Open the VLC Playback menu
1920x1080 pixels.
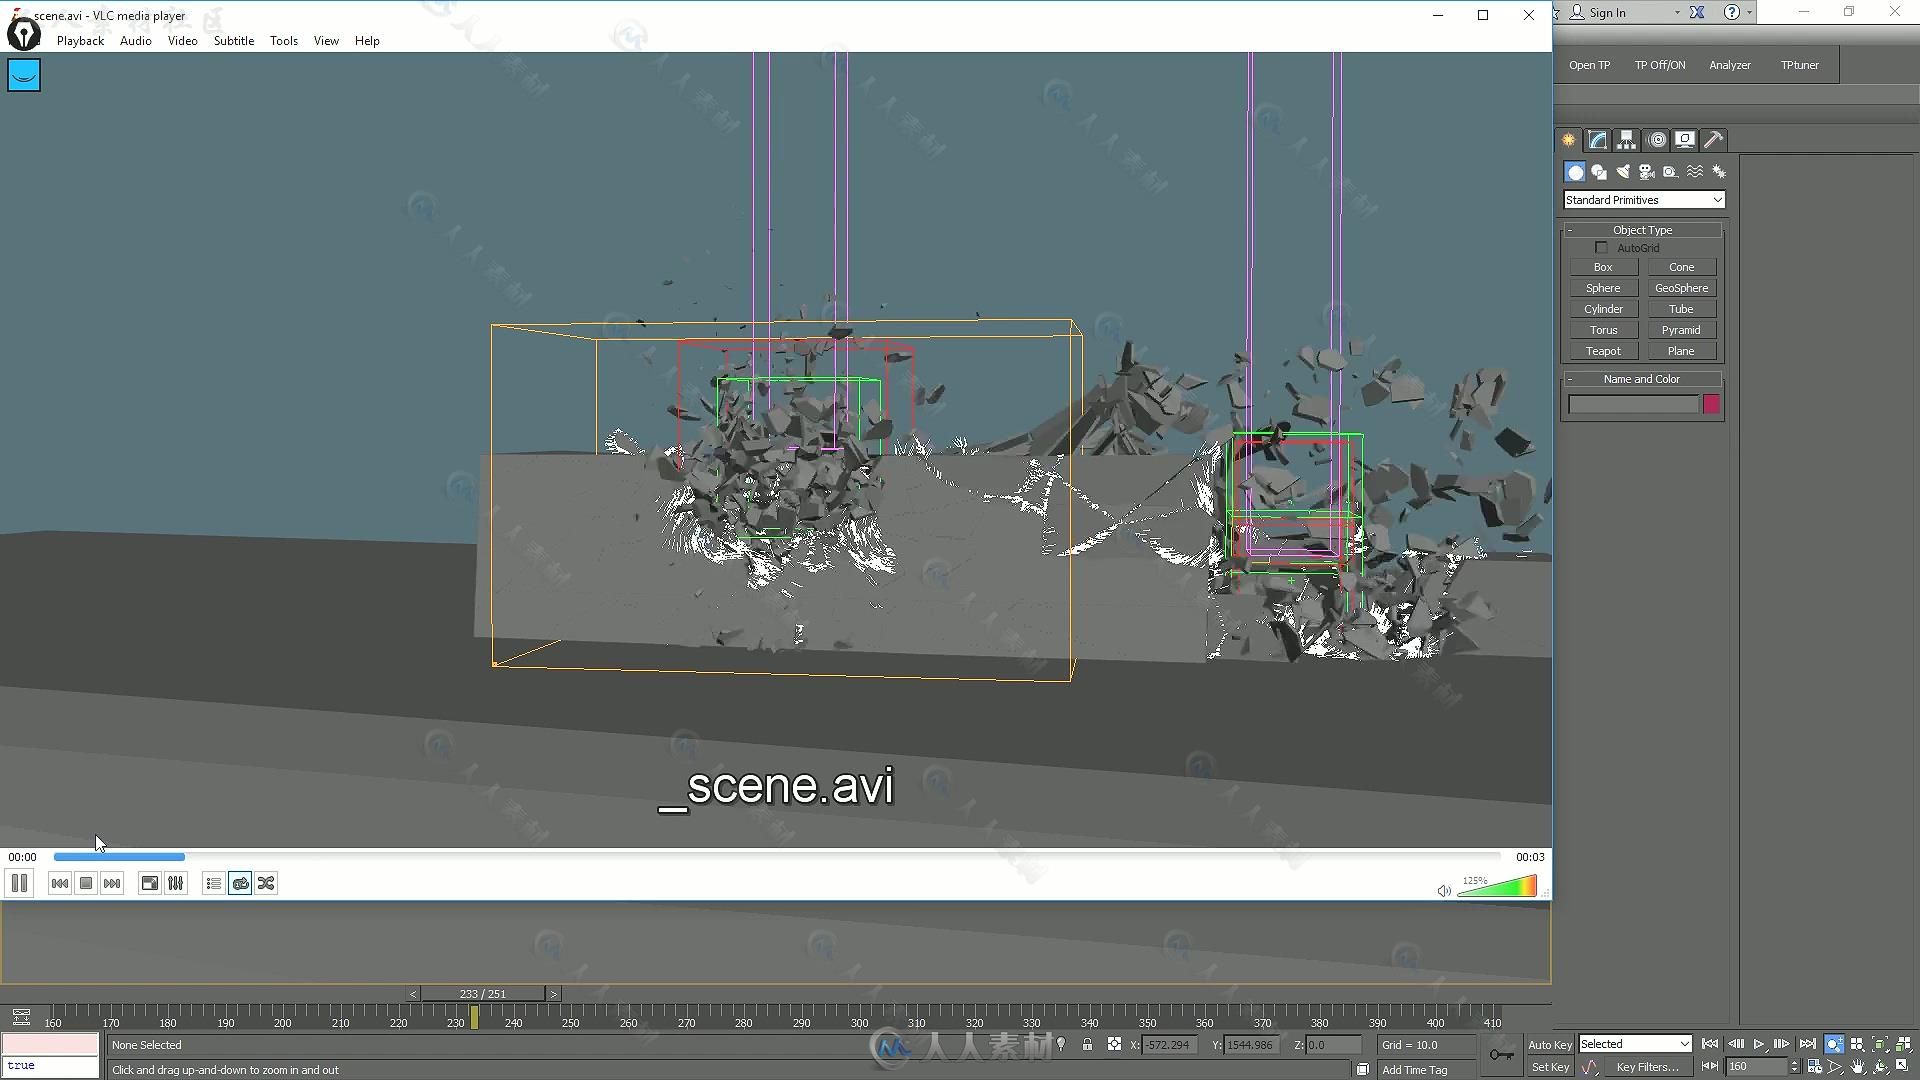tap(80, 40)
